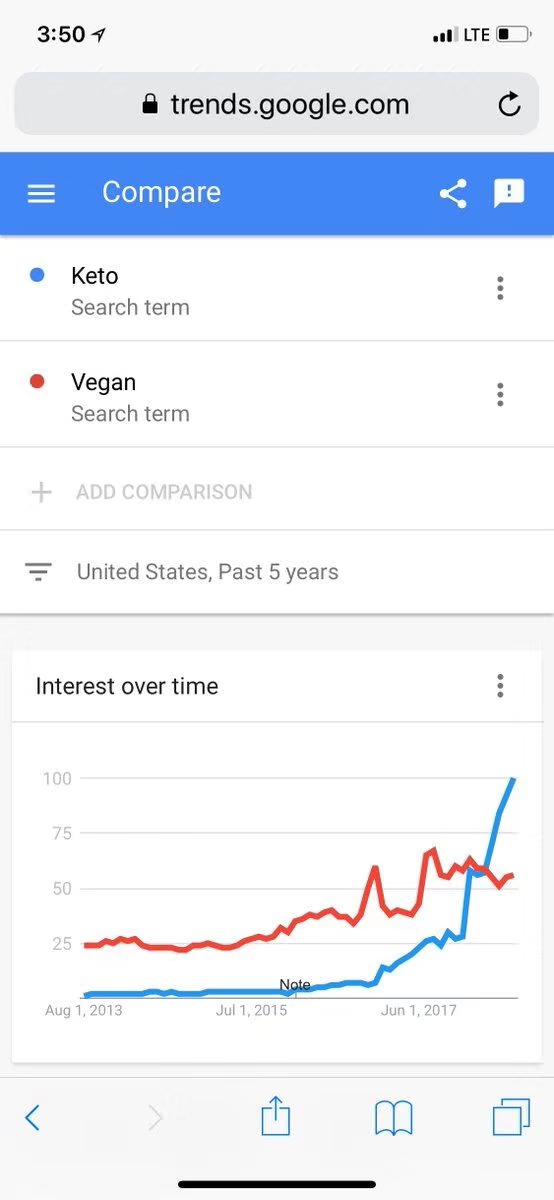Open Safari bookmarks book icon
Image resolution: width=554 pixels, height=1200 pixels.
[x=394, y=1118]
